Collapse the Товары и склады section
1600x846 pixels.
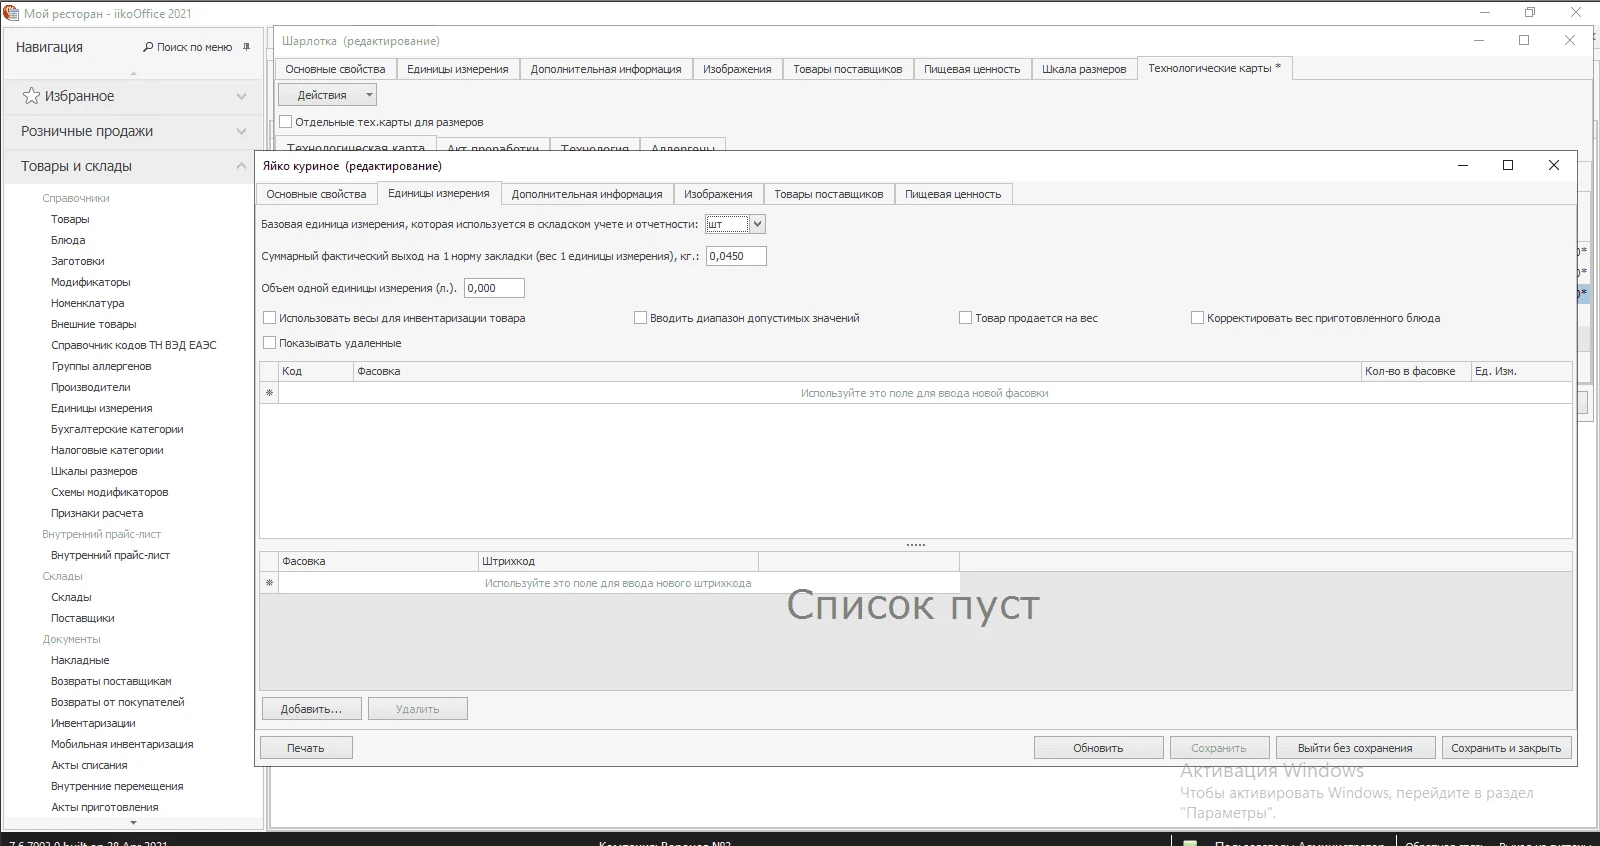(x=241, y=166)
